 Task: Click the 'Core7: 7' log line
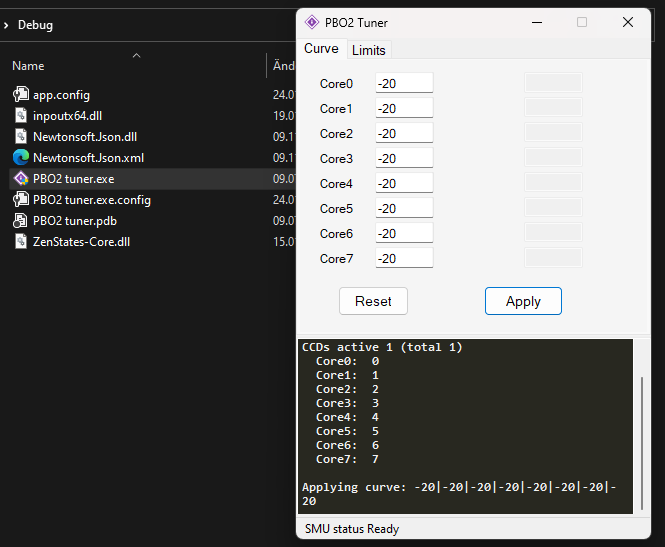(x=347, y=459)
